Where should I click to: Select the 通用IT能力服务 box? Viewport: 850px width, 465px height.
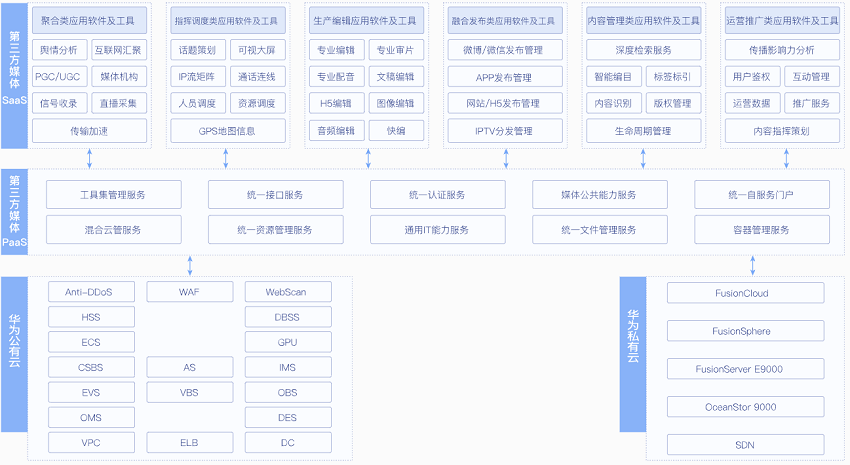(438, 230)
